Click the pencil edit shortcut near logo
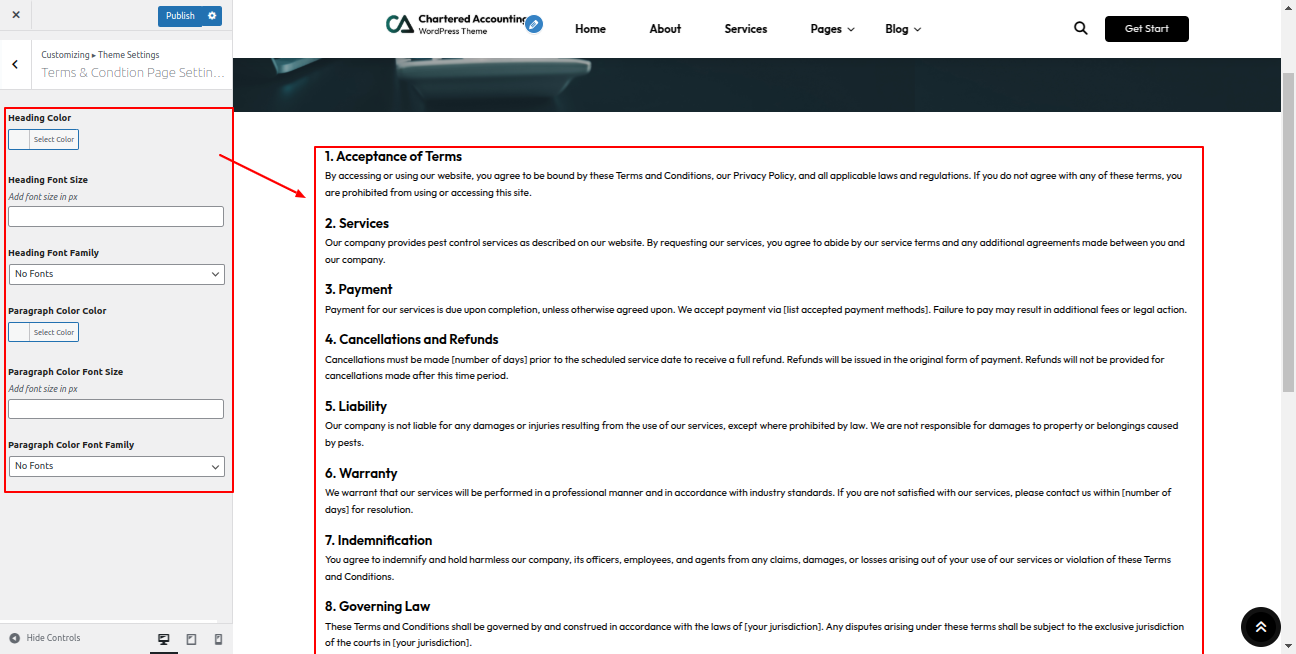The image size is (1296, 654). tap(534, 24)
